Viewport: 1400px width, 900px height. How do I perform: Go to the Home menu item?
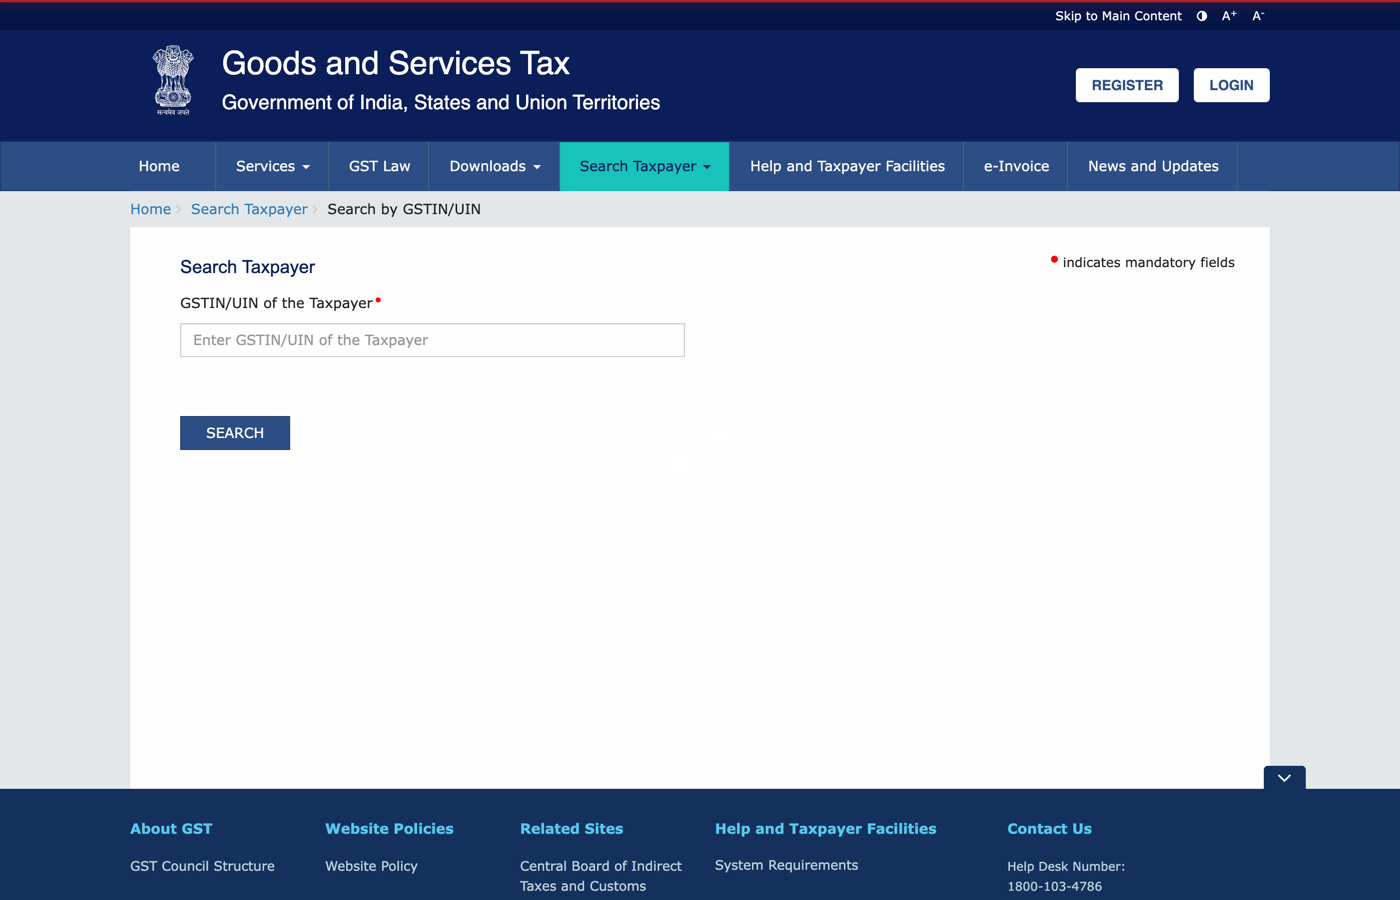[159, 166]
